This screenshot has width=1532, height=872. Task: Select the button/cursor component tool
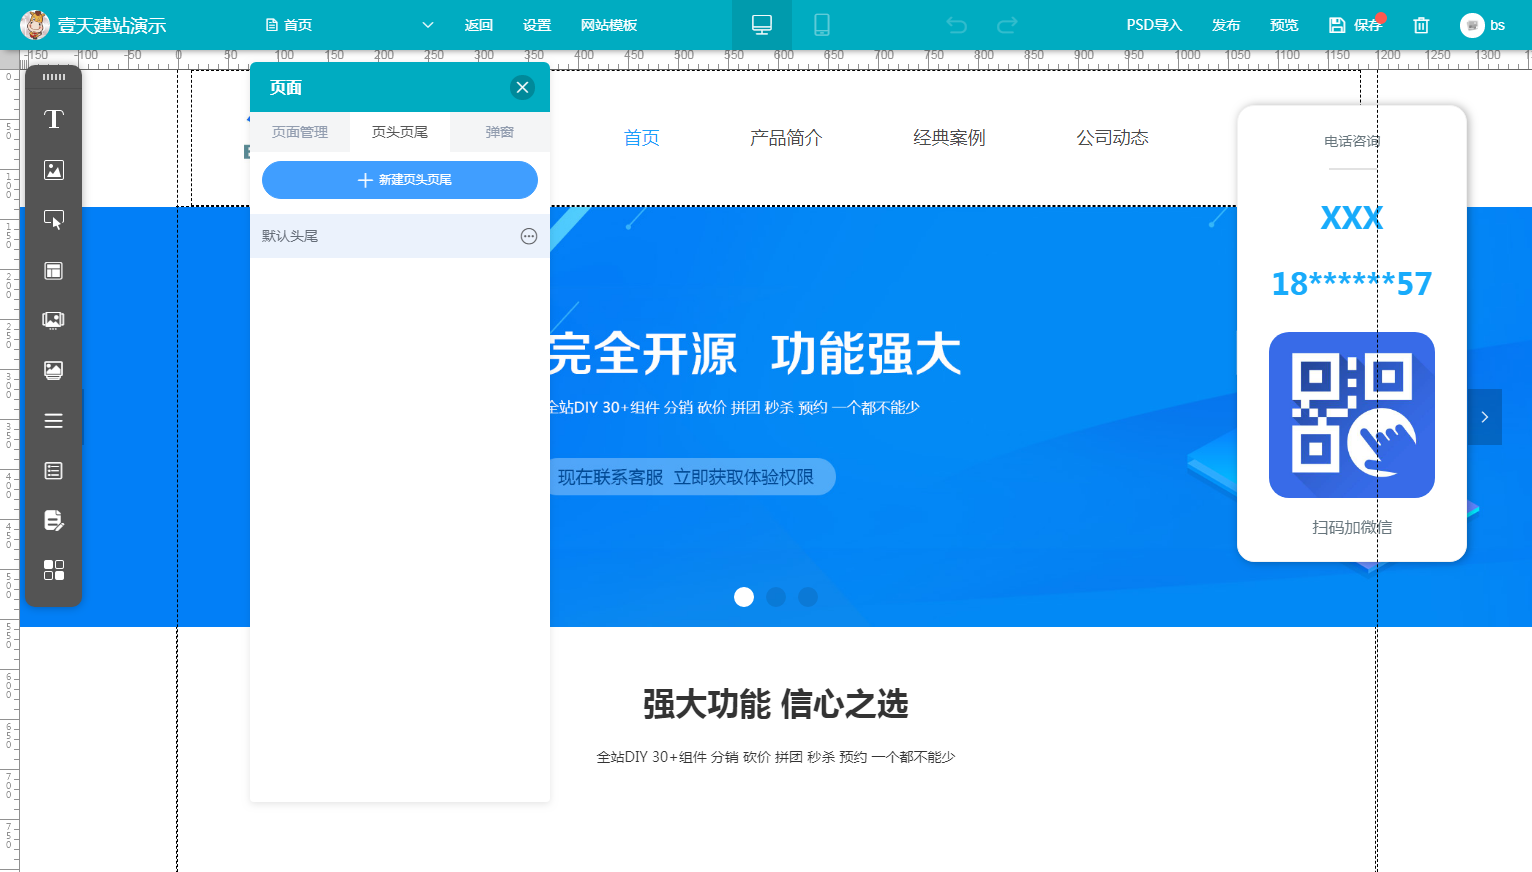(54, 220)
